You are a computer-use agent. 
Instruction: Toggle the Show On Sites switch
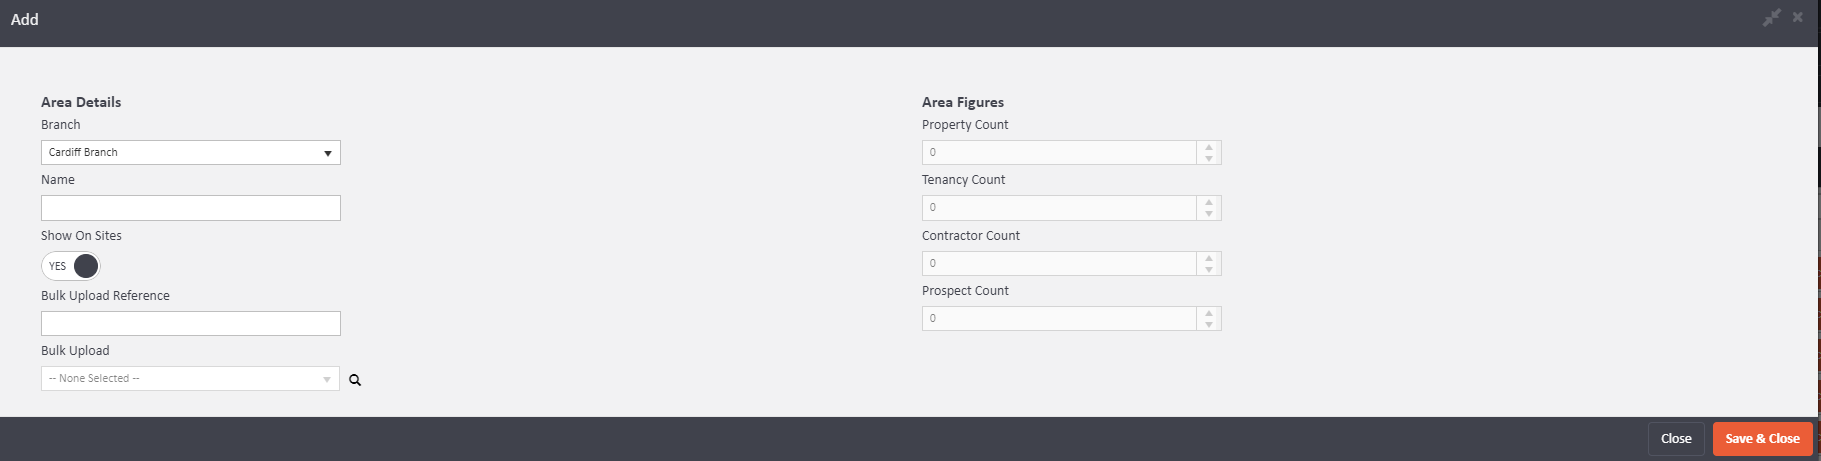[x=71, y=266]
